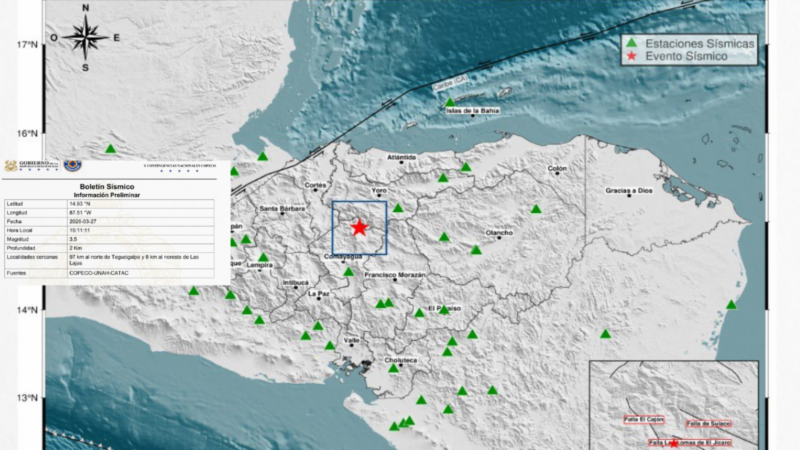Select the Falla de Sulaco label
The image size is (800, 450).
710,424
